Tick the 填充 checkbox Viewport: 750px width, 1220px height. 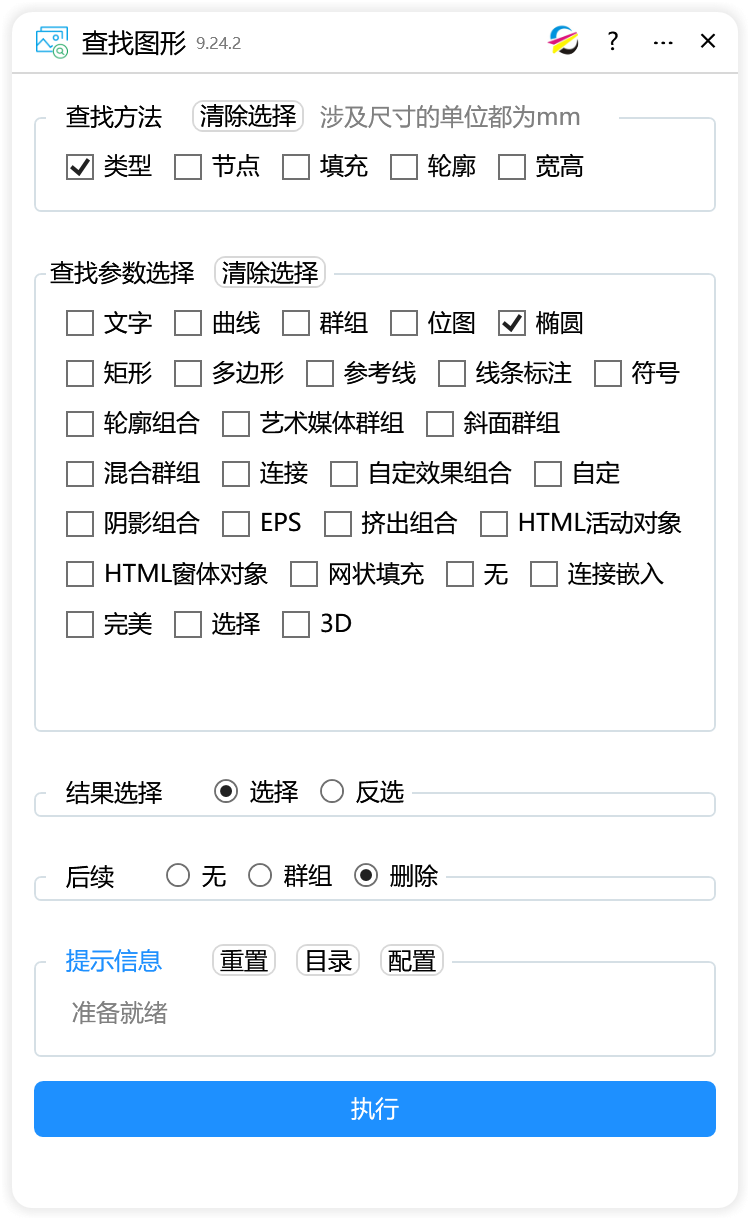point(296,167)
